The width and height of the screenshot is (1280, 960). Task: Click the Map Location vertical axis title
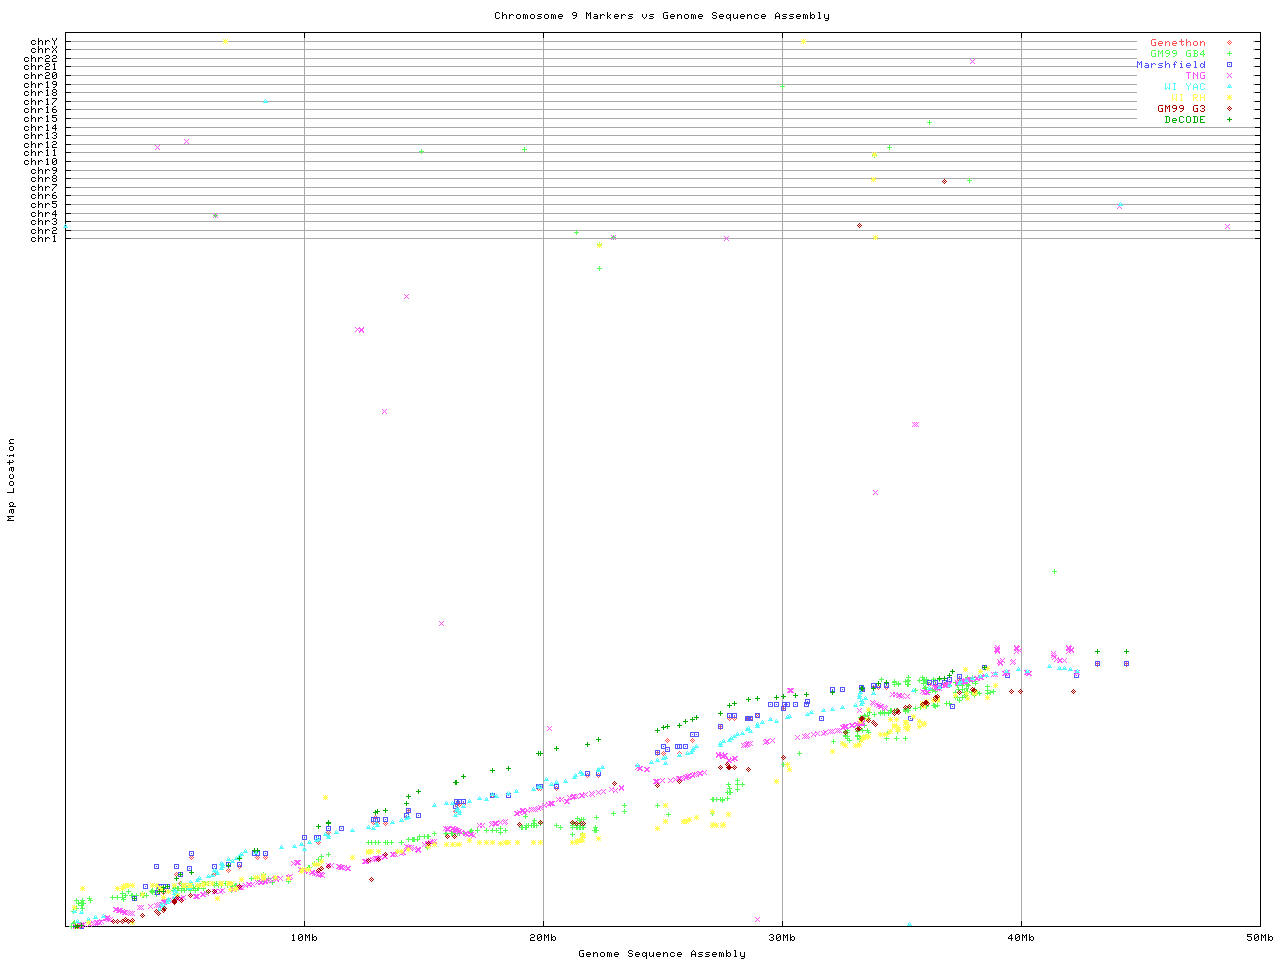pyautogui.click(x=12, y=480)
